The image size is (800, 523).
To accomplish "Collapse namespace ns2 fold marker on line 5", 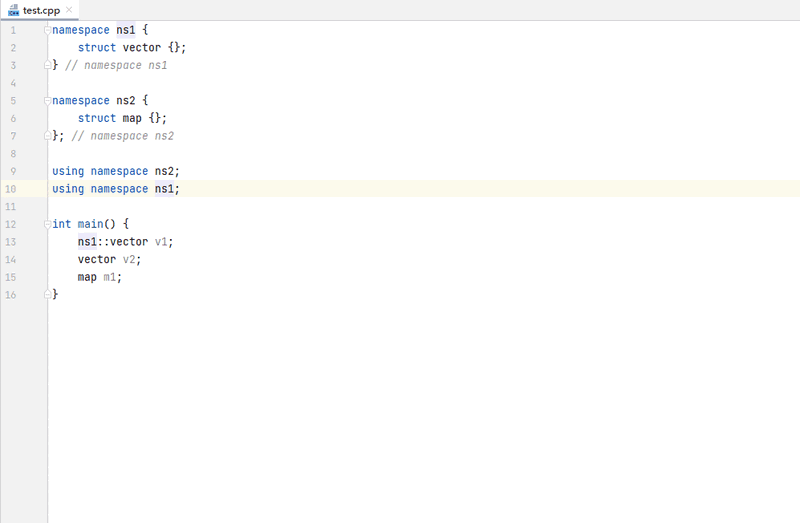I will click(x=47, y=100).
